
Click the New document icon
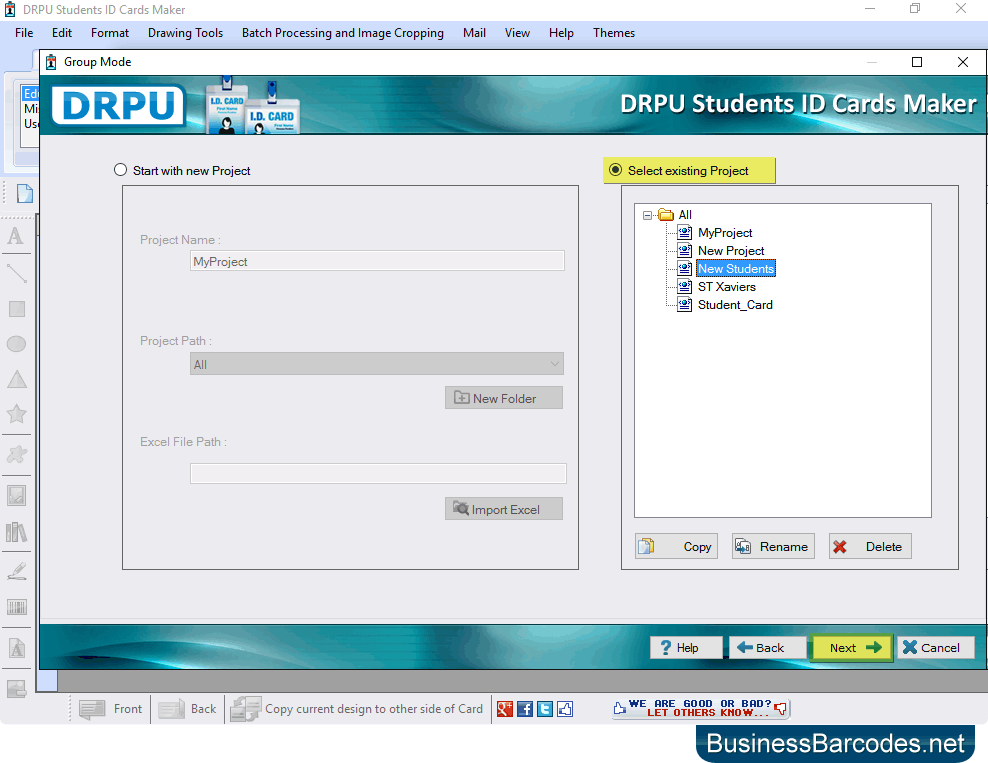coord(25,193)
